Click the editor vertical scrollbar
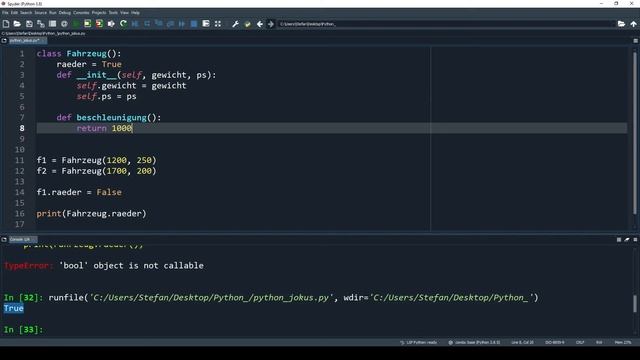 point(635,133)
